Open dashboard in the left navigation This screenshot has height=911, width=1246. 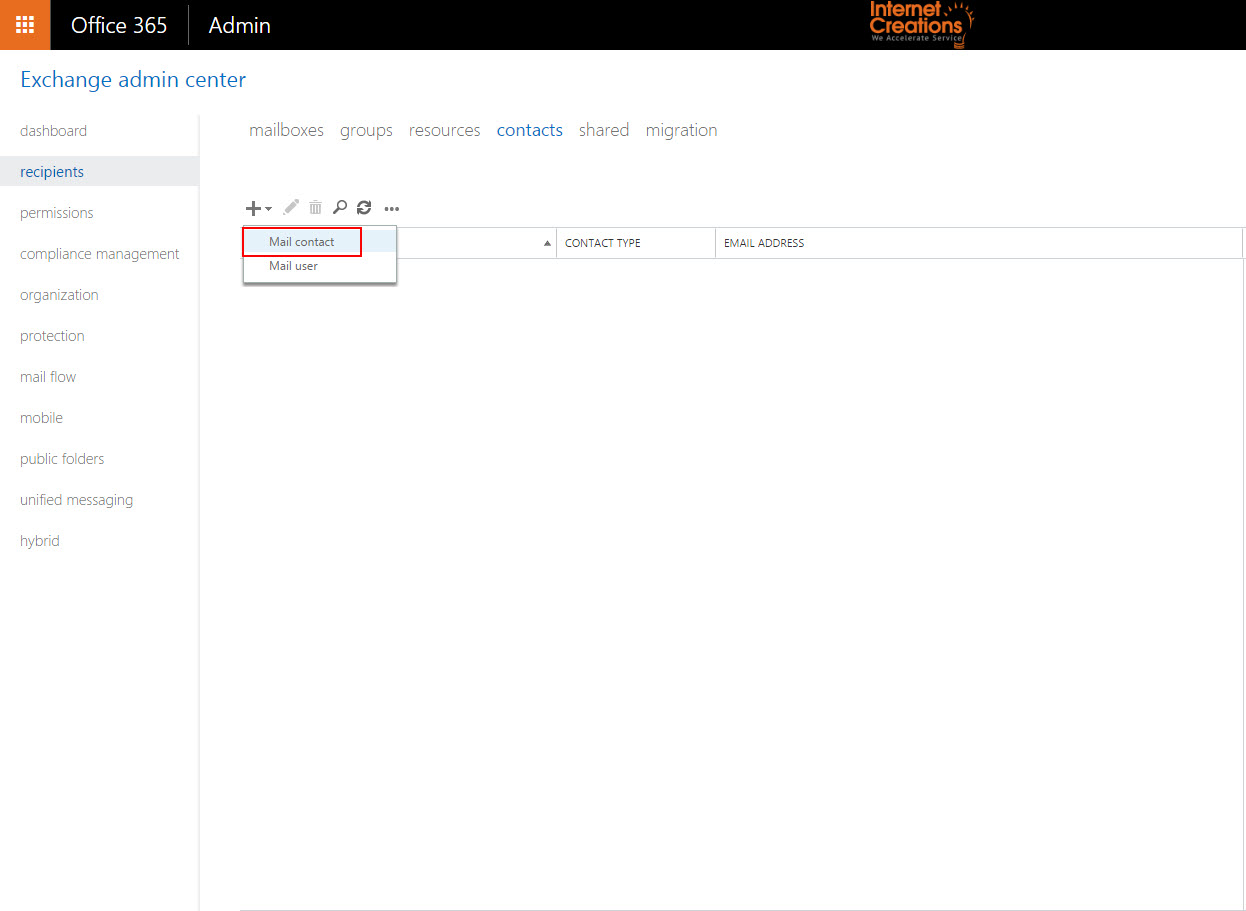pyautogui.click(x=53, y=131)
